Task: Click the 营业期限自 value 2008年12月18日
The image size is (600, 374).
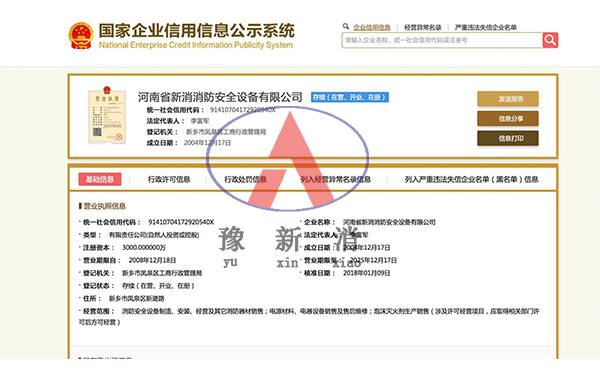Action: 152,260
